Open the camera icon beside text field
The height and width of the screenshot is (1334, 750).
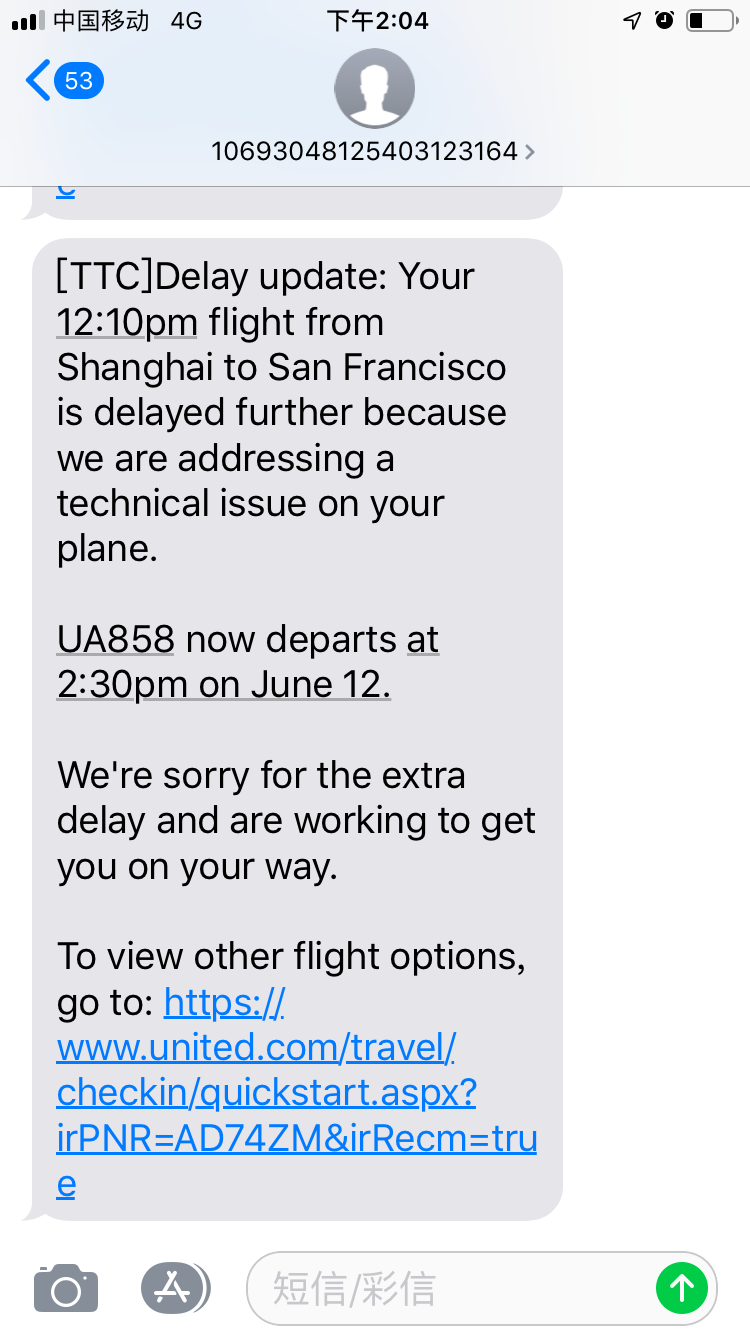tap(66, 1288)
